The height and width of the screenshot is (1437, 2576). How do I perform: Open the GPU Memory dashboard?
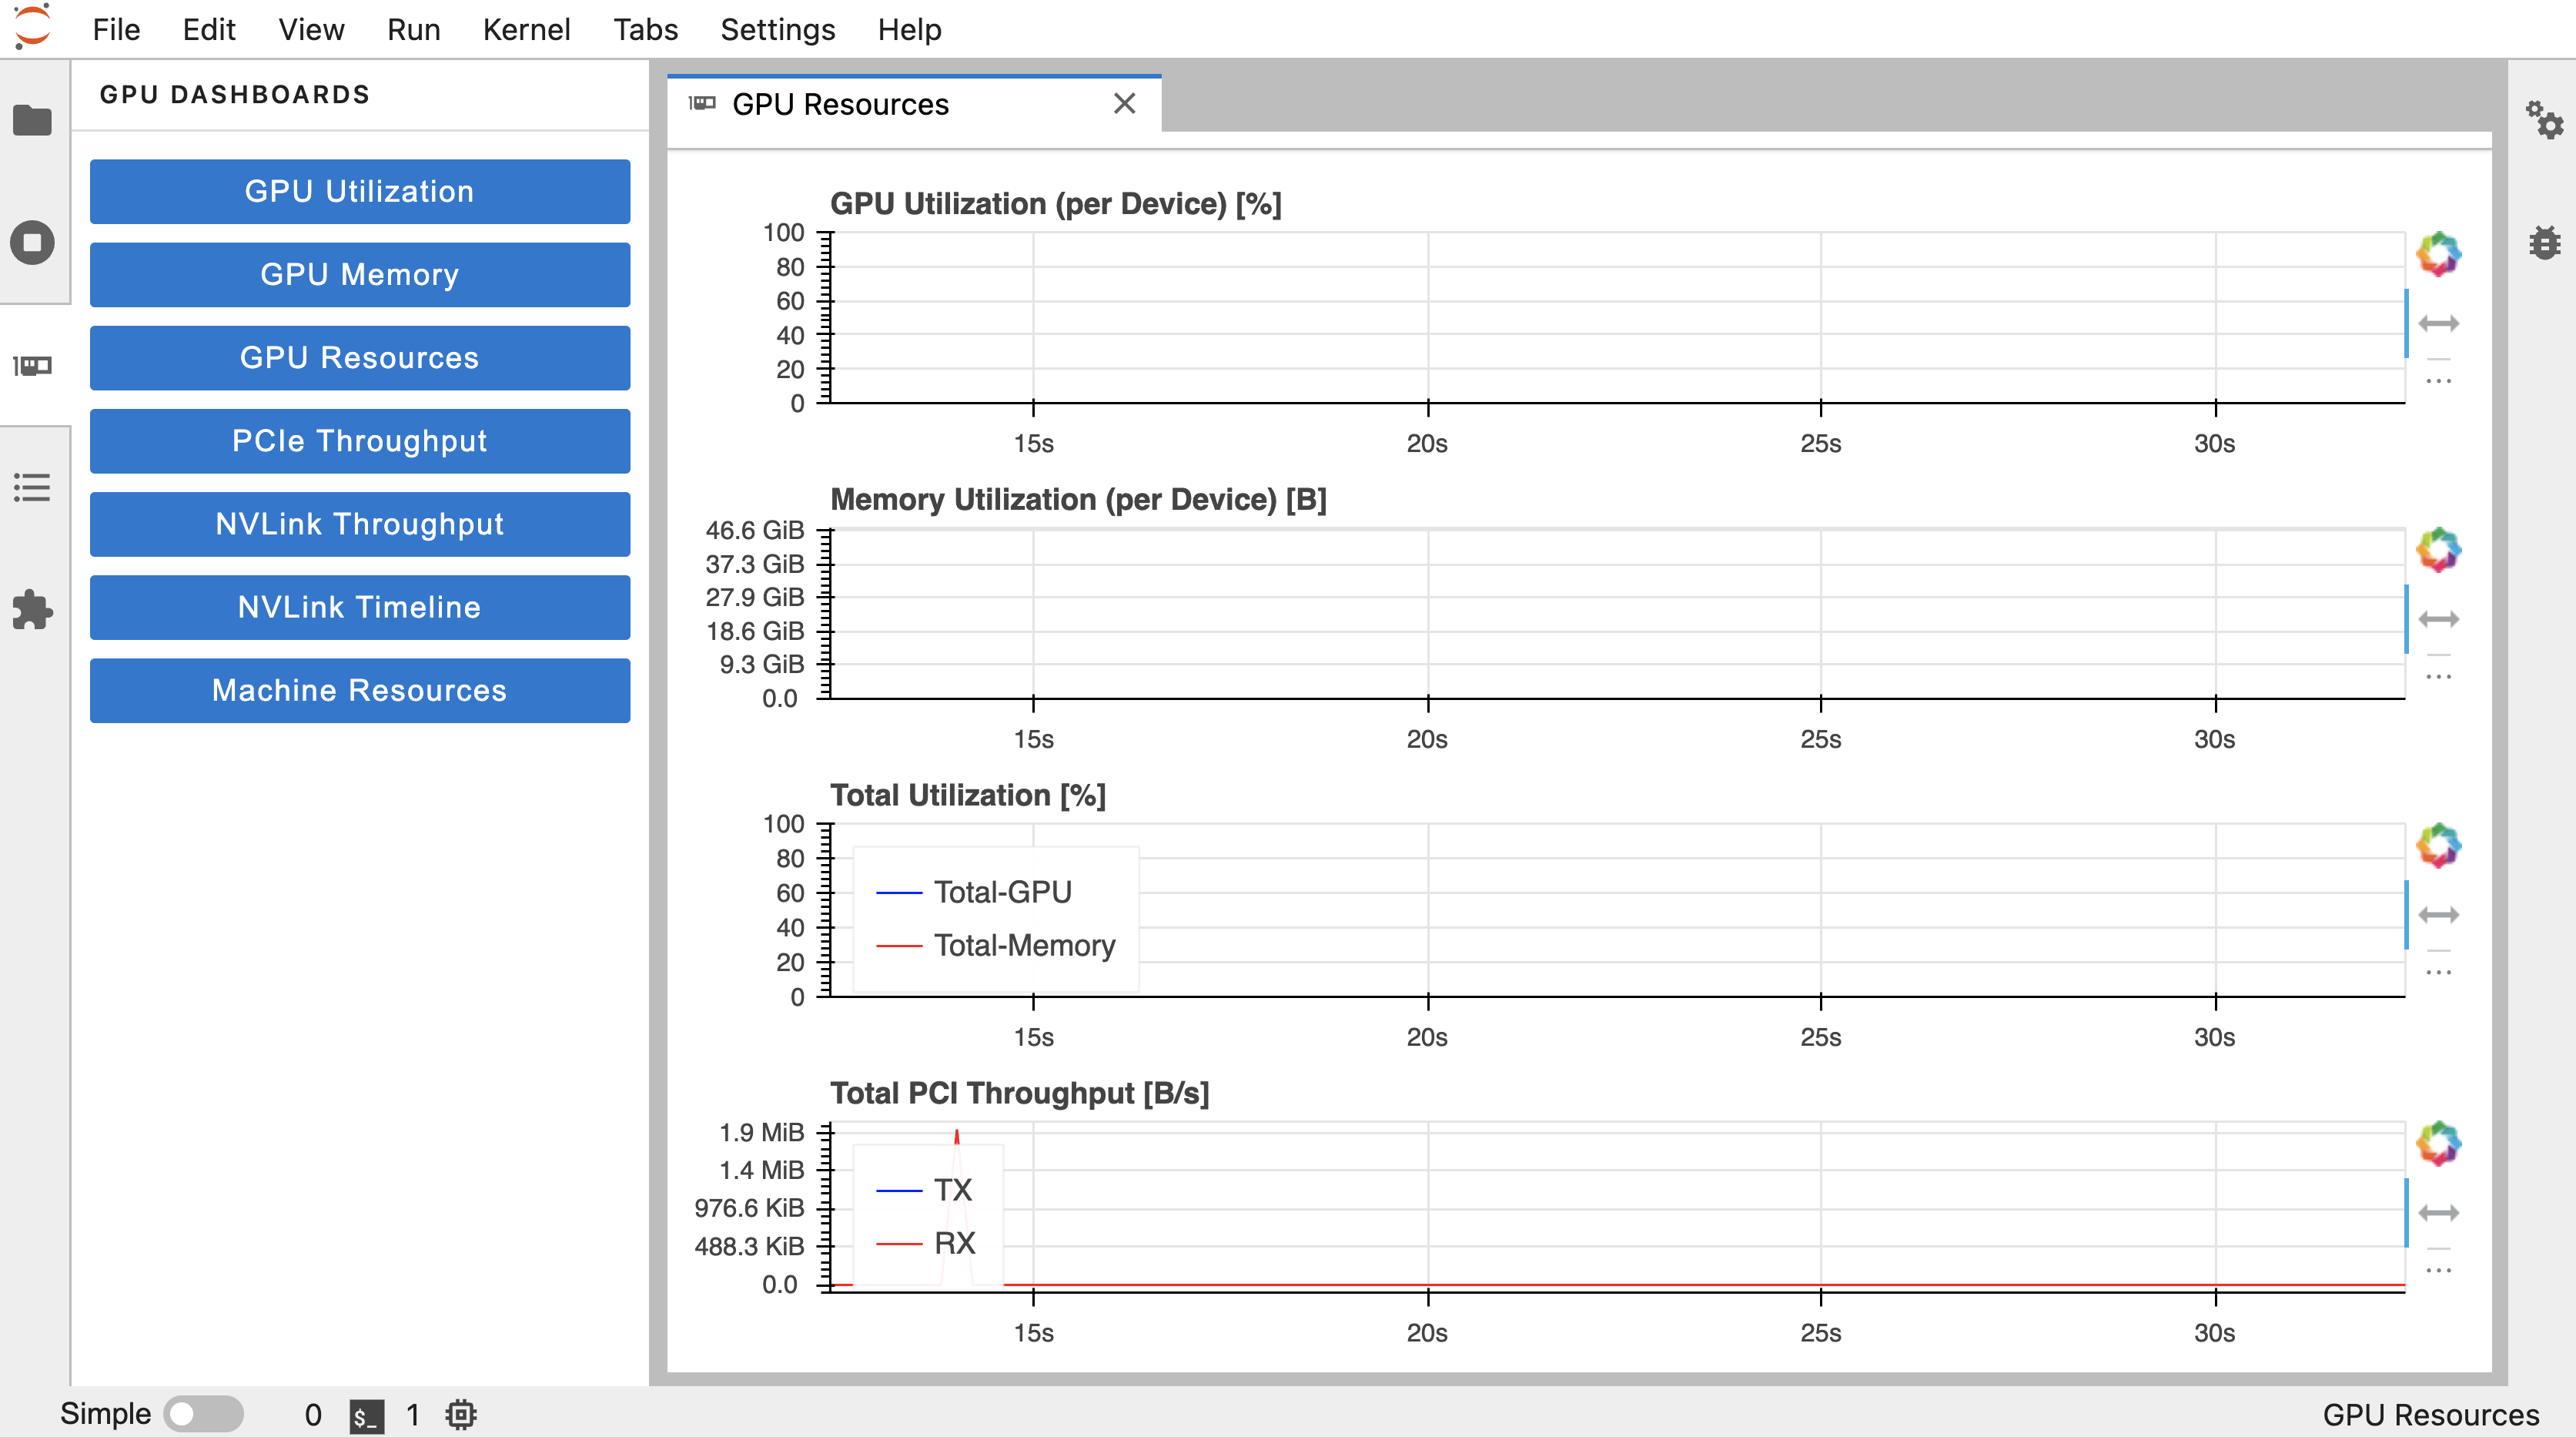tap(359, 274)
